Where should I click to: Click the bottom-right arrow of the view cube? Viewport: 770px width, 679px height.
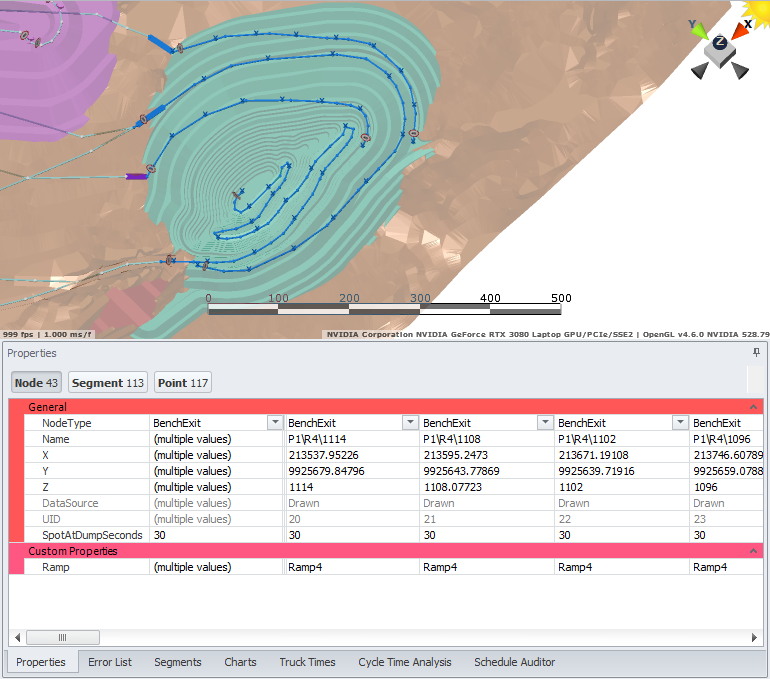[x=739, y=71]
